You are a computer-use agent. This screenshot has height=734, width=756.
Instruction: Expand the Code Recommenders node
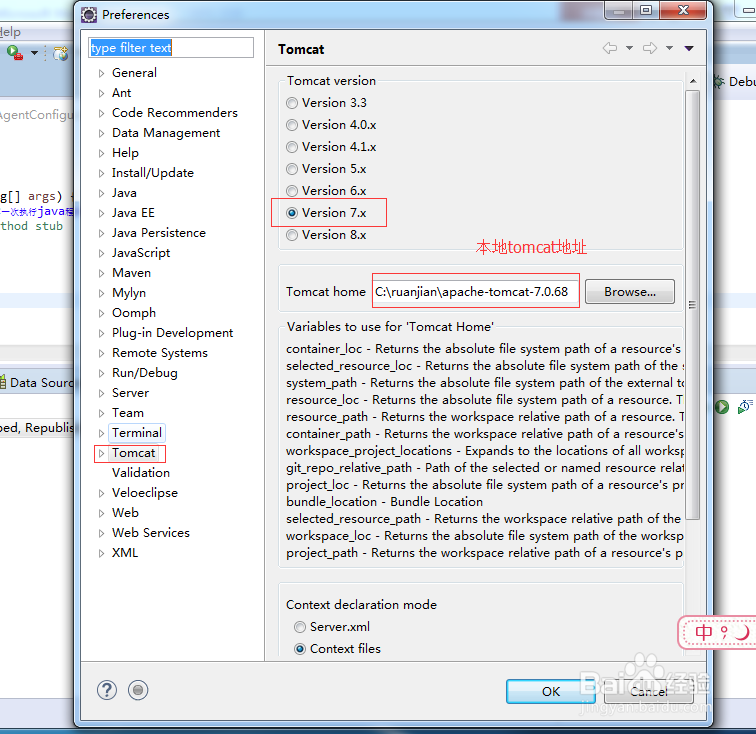tap(101, 113)
